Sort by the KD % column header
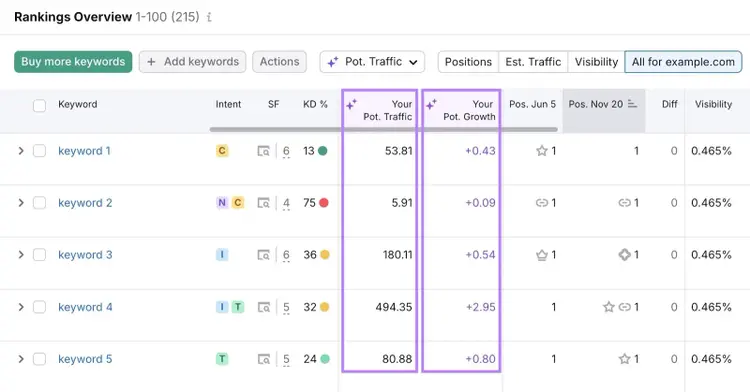Viewport: 750px width, 392px height. coord(315,104)
